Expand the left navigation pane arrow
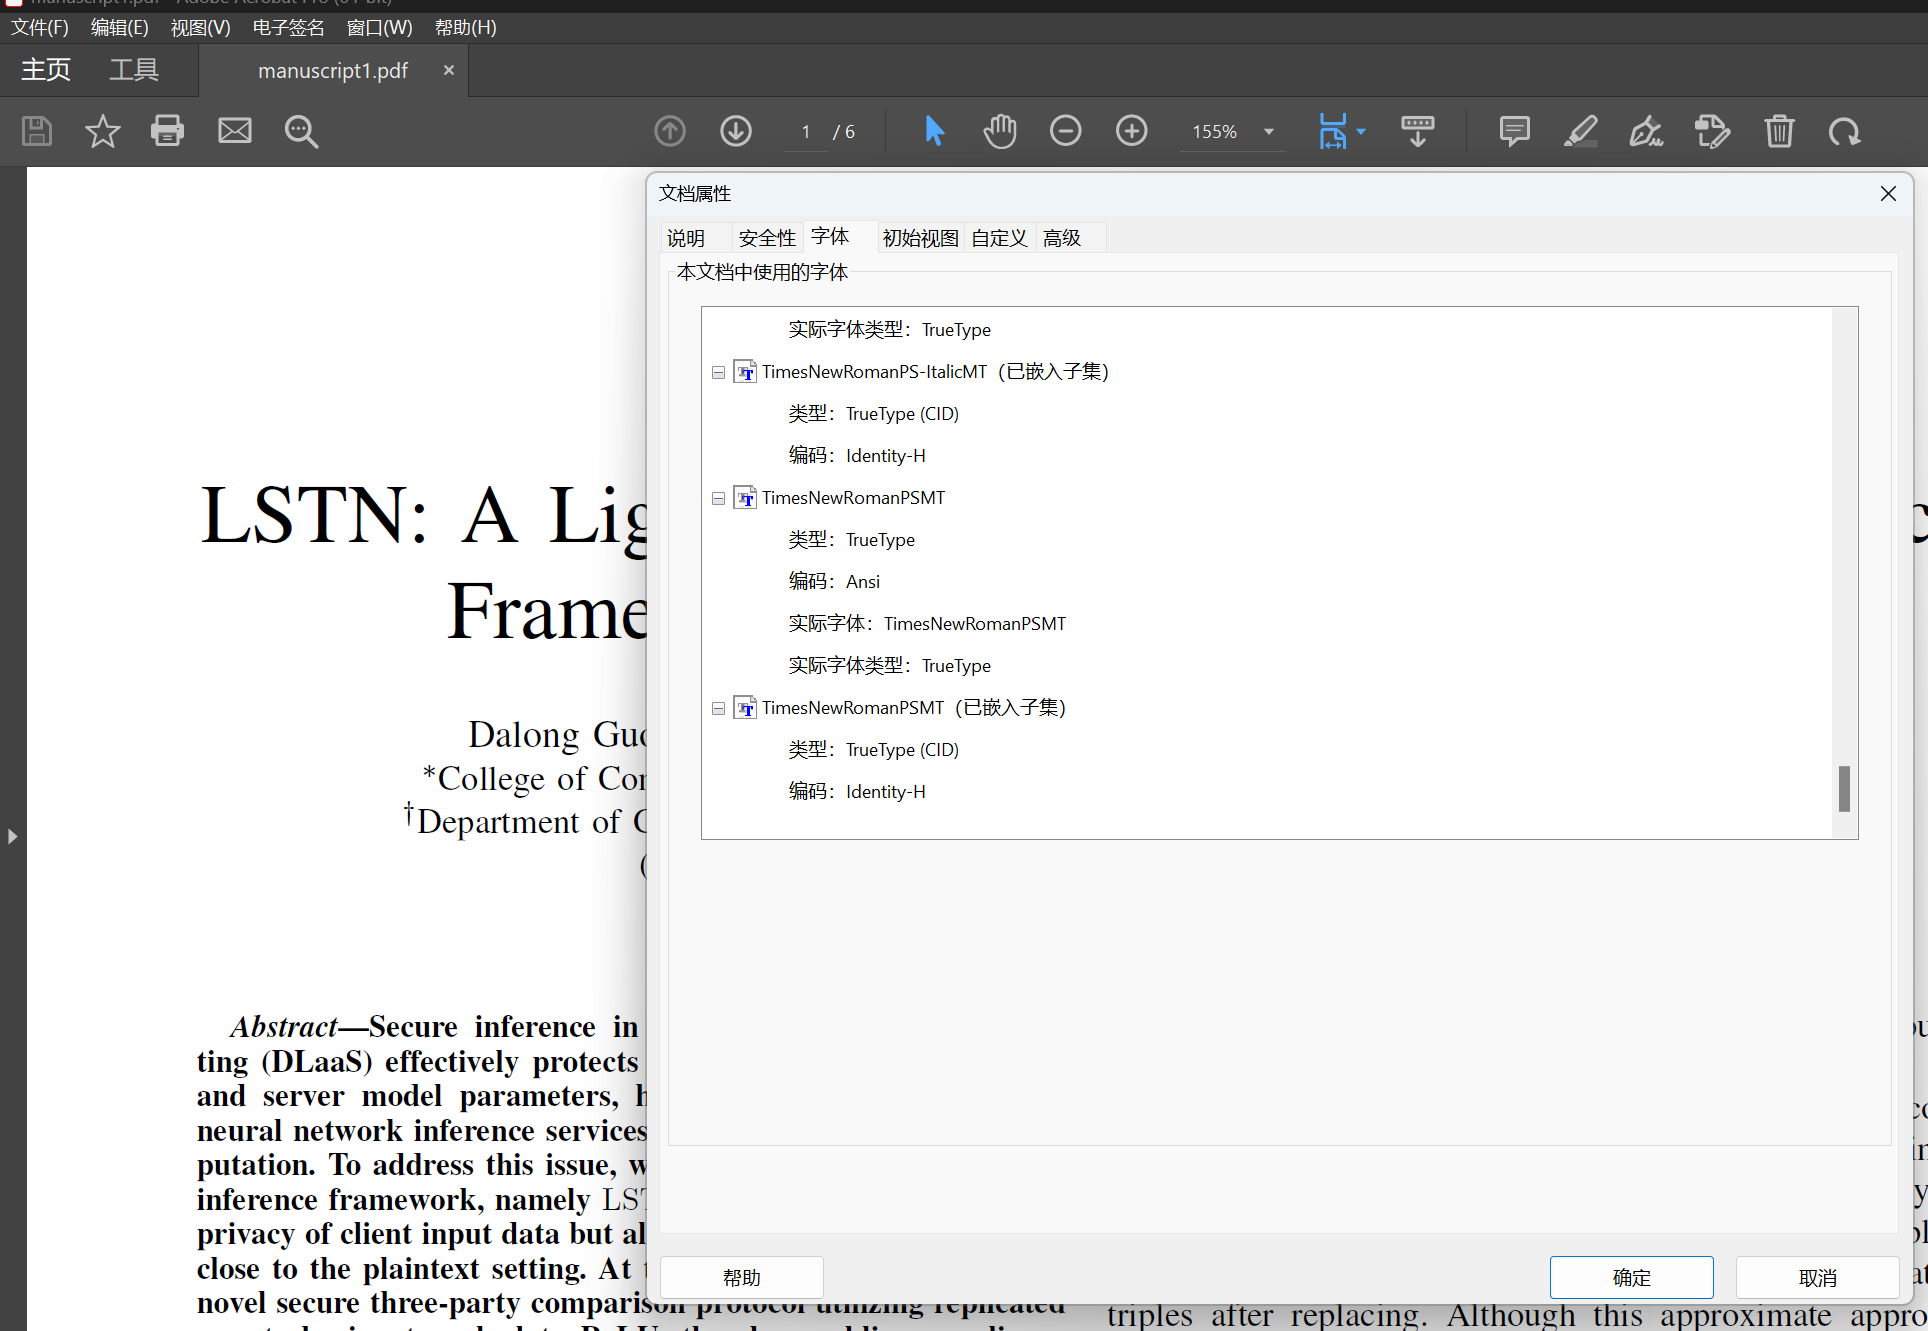This screenshot has height=1331, width=1928. coord(12,836)
